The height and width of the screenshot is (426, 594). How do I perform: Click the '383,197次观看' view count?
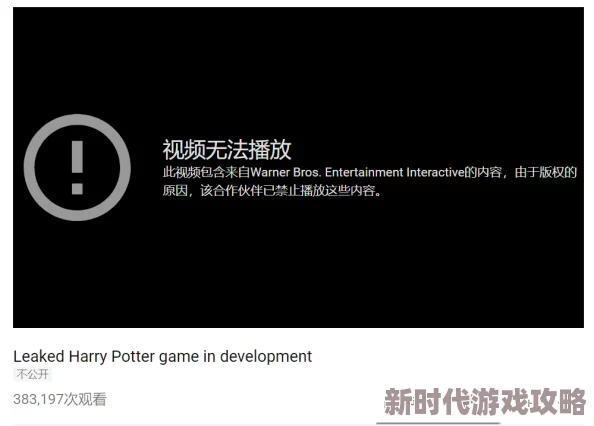coord(60,399)
